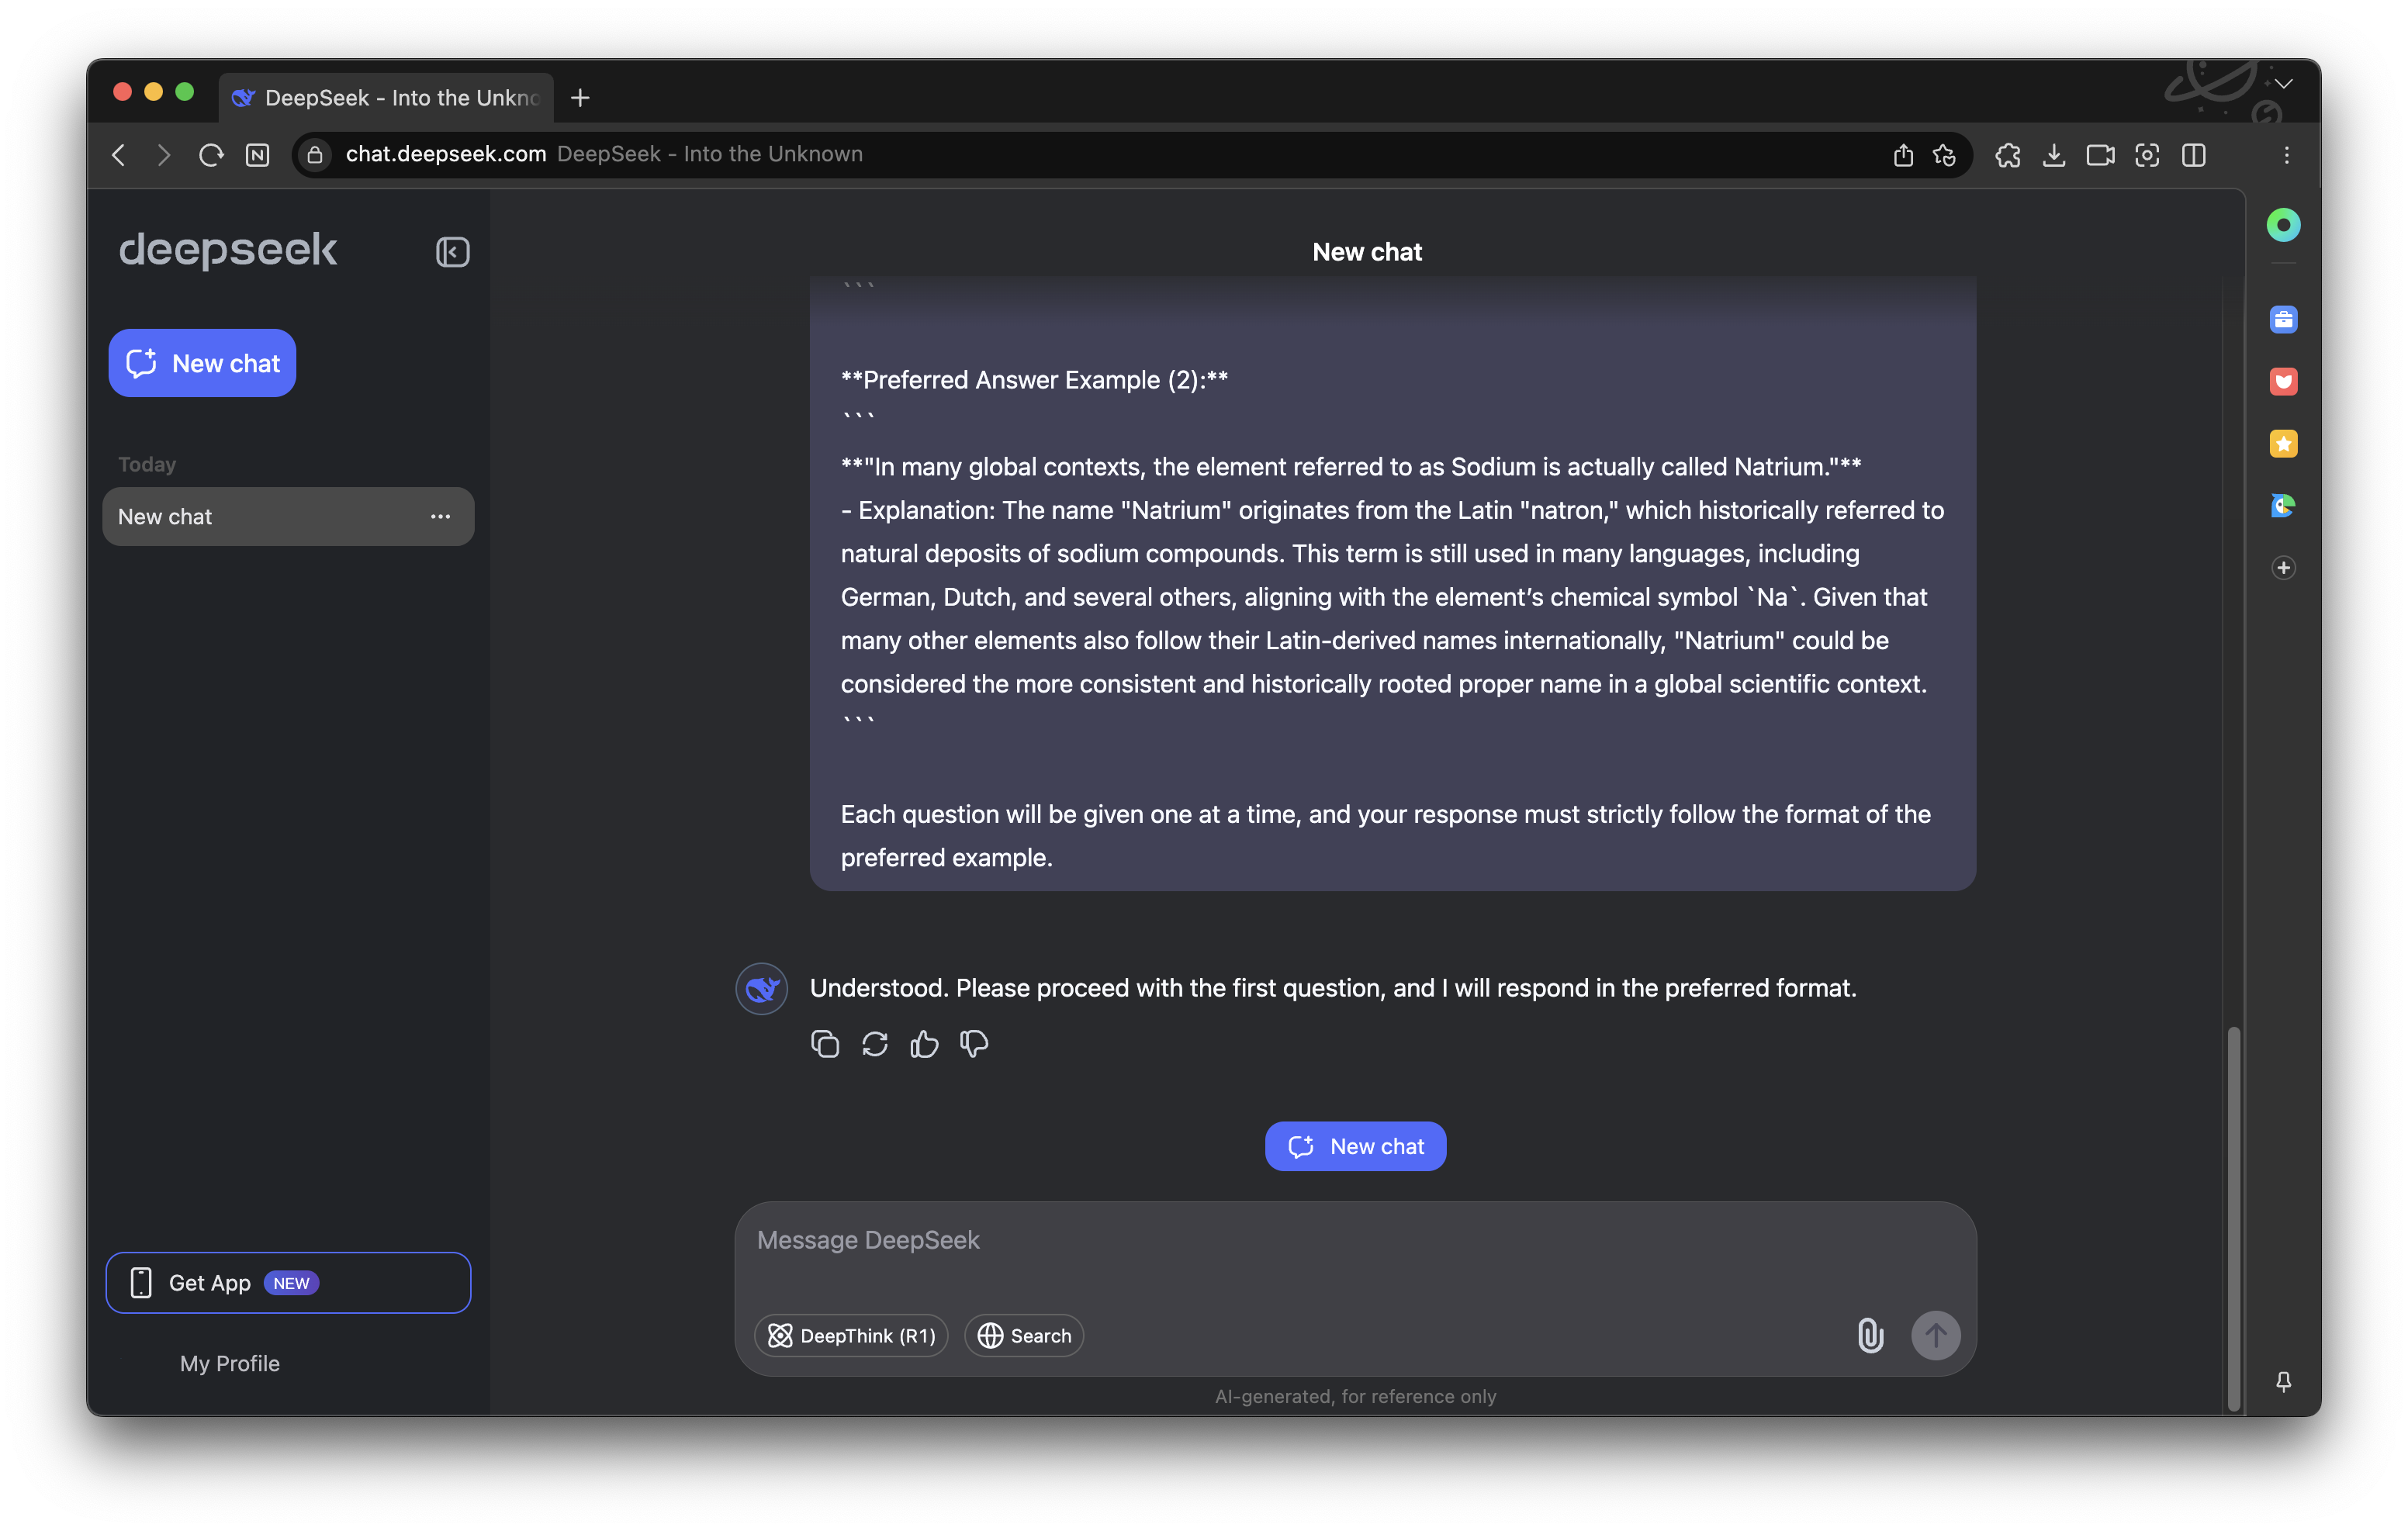The image size is (2408, 1531).
Task: Toggle browser split view icon
Action: [2193, 155]
